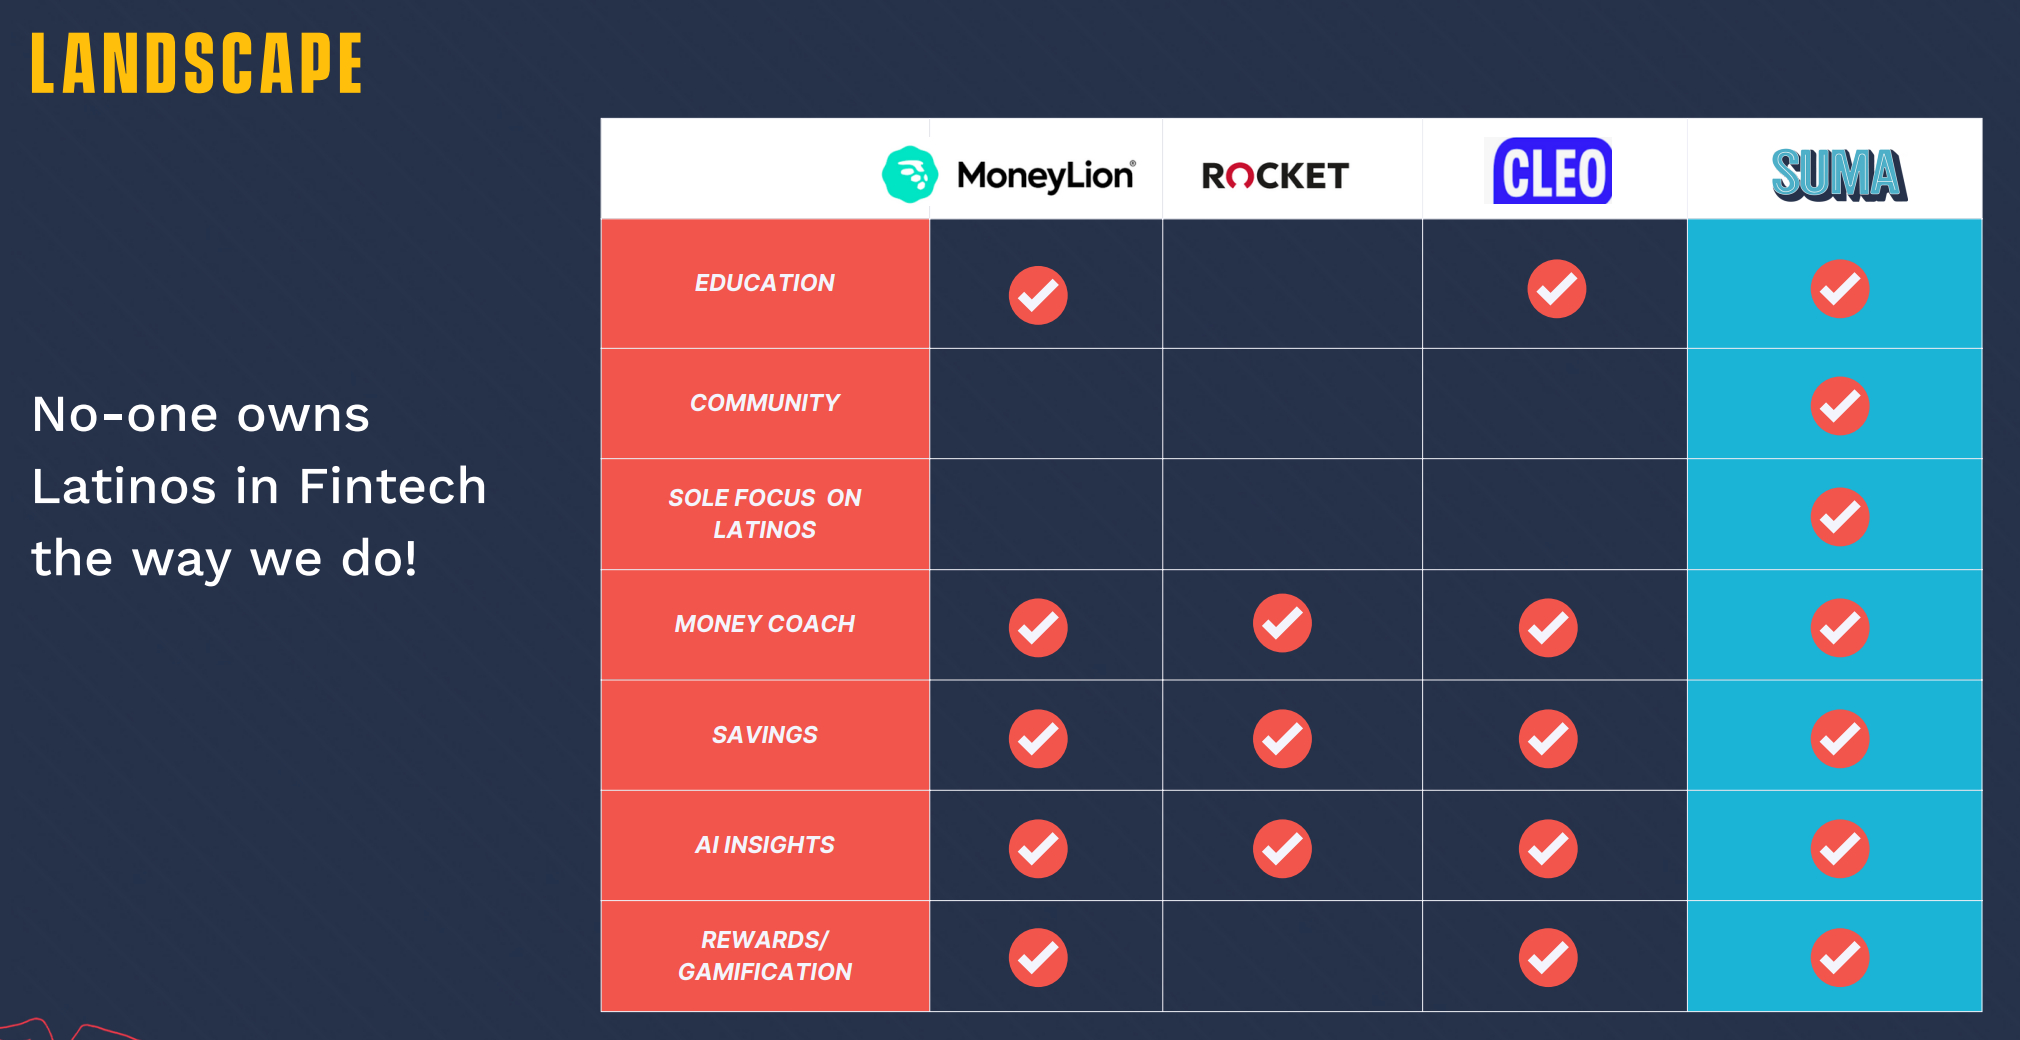
Task: Click MoneyLion's Education checkmark
Action: click(1038, 295)
